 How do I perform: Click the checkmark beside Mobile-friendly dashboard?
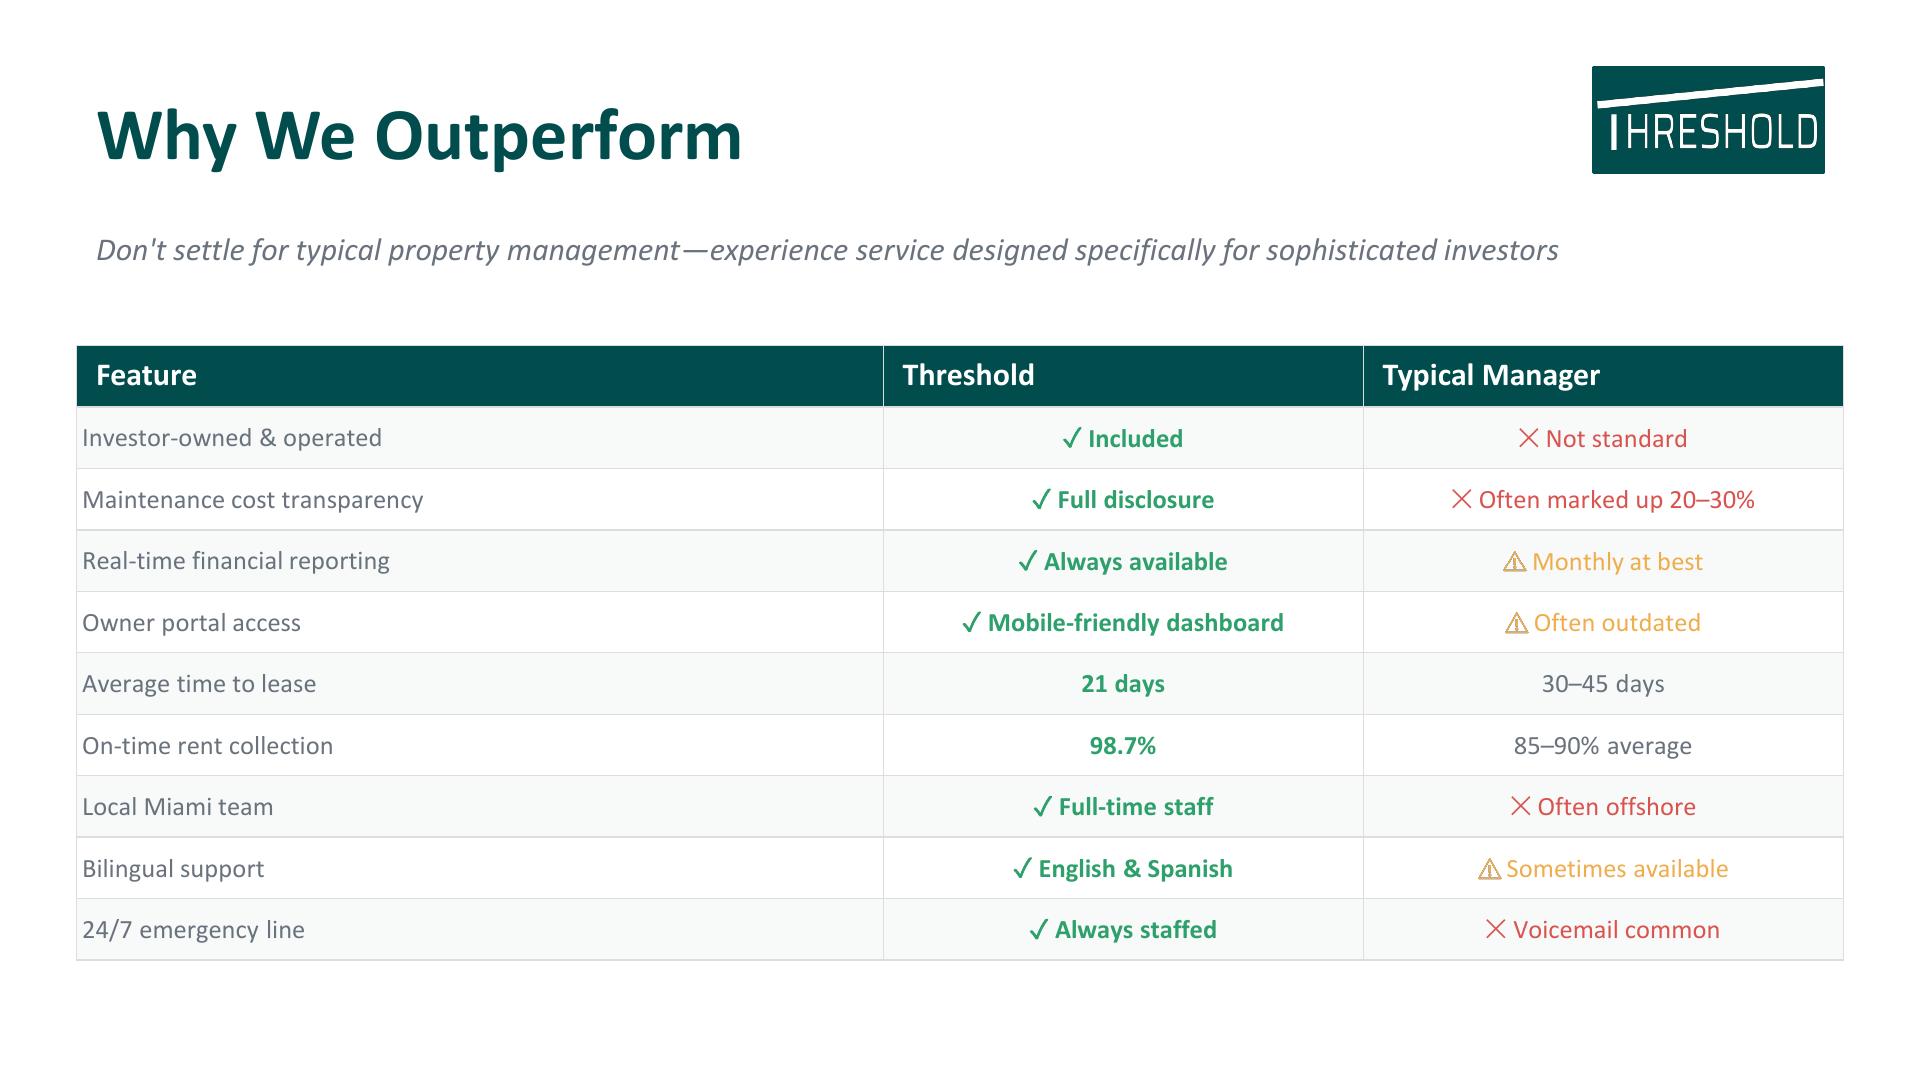971,623
